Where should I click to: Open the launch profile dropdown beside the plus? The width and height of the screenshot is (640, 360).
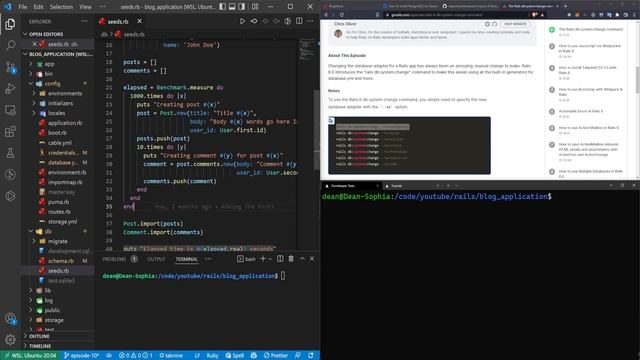(x=270, y=259)
